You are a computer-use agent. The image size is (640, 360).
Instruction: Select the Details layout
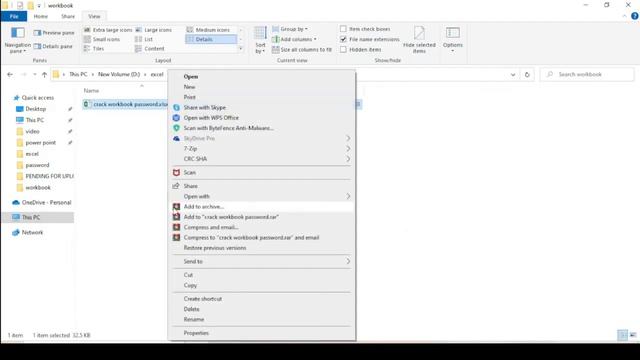pos(211,39)
